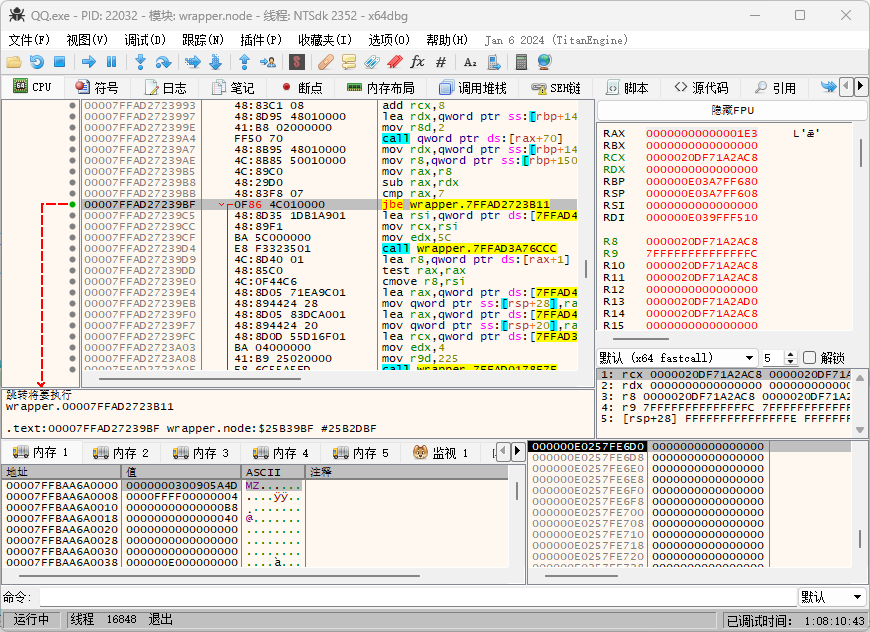Switch to the 内存 2 dump tab
870x632 pixels.
(x=122, y=453)
